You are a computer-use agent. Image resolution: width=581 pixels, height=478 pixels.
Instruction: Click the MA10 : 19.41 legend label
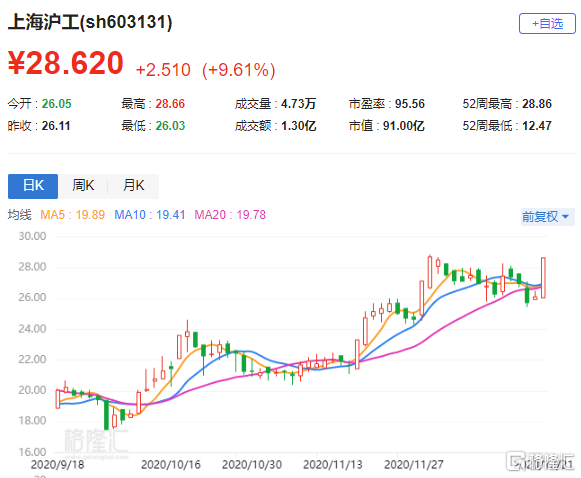click(x=150, y=215)
